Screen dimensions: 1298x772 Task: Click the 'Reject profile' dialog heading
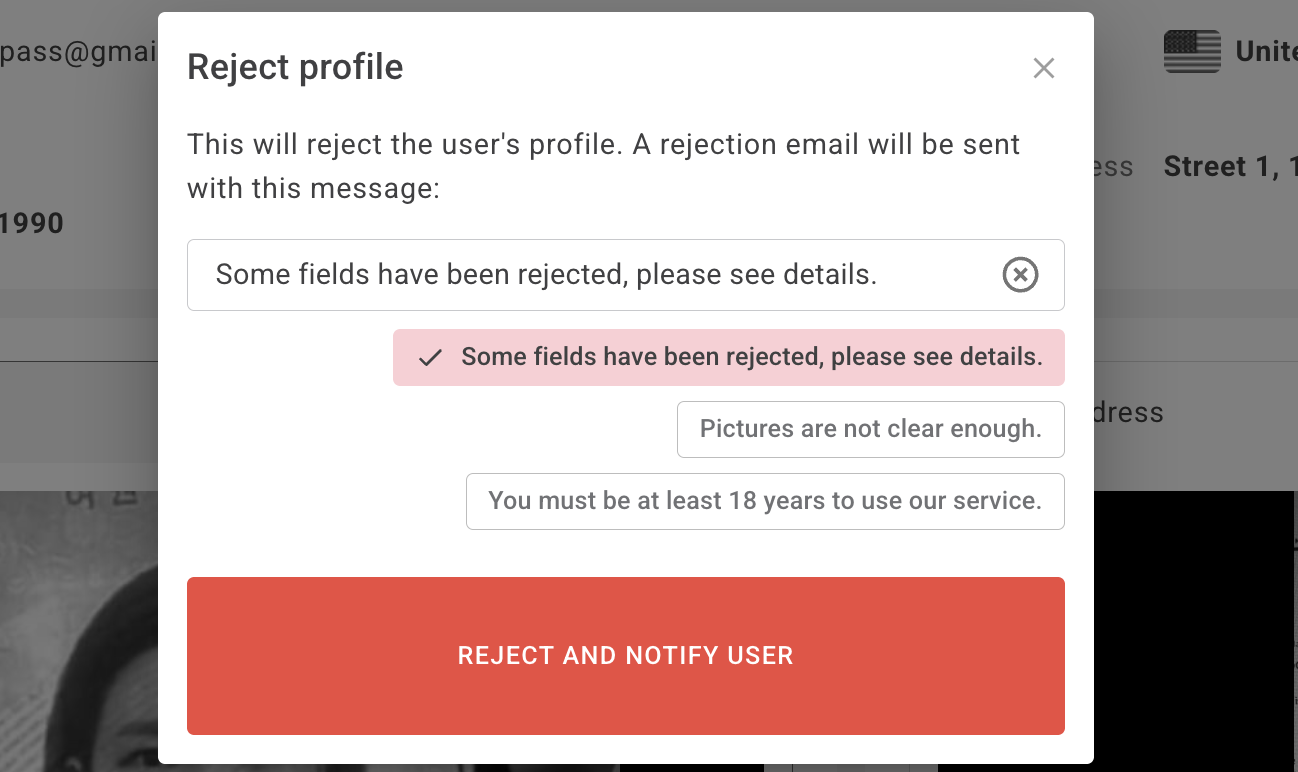(295, 67)
